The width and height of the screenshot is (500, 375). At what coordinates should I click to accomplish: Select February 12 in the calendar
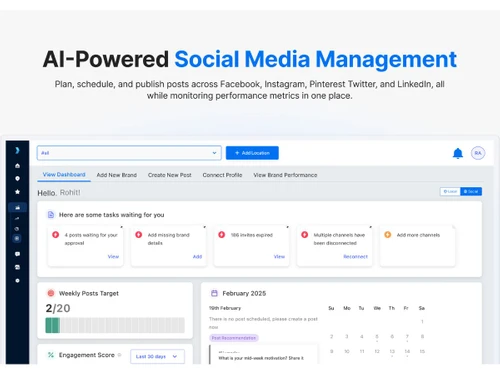(377, 351)
